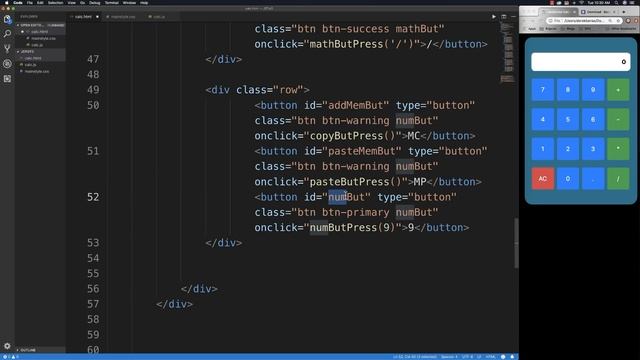The height and width of the screenshot is (360, 640).
Task: Click the calculator display field
Action: tap(580, 62)
